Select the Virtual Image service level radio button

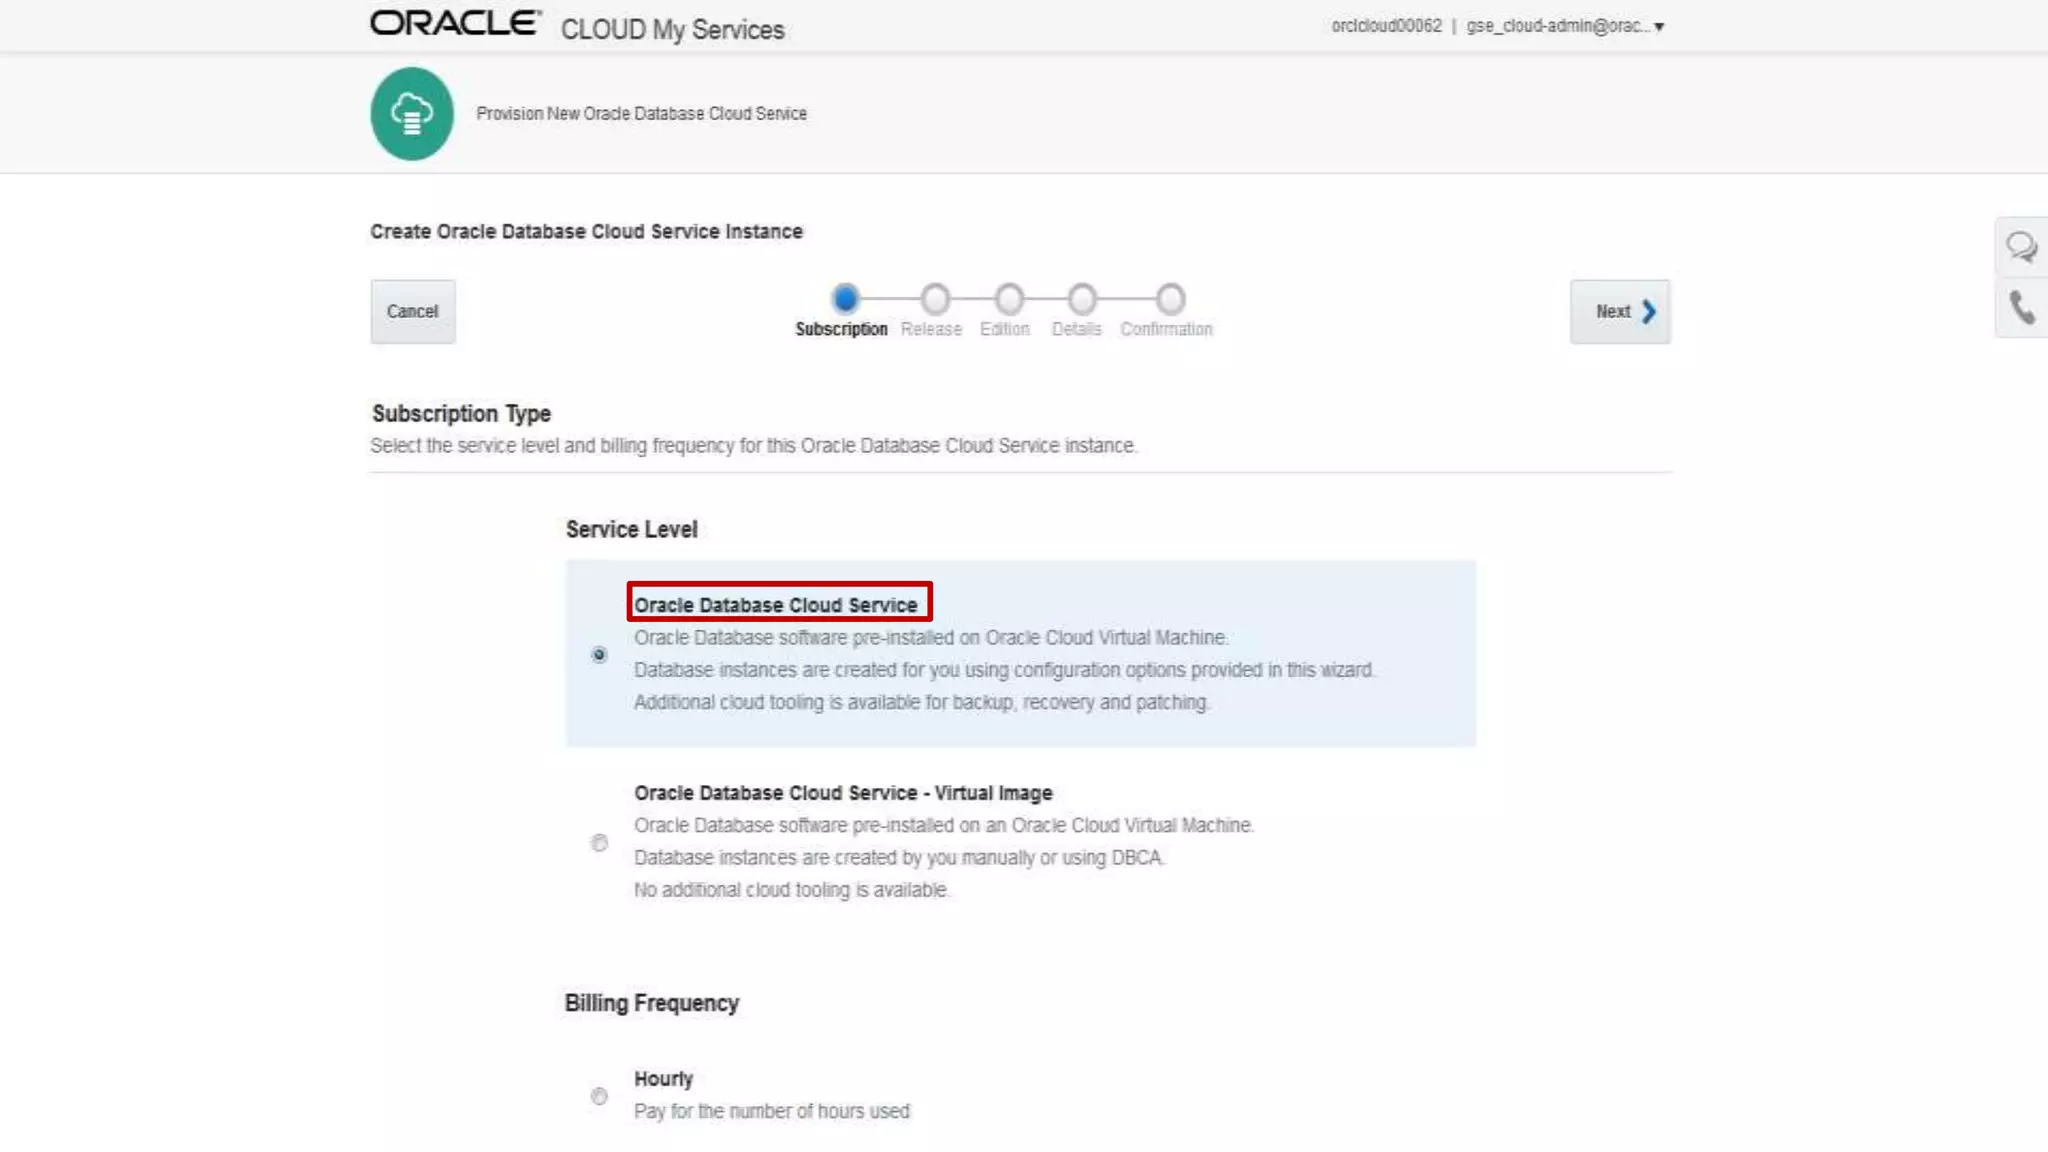[599, 843]
